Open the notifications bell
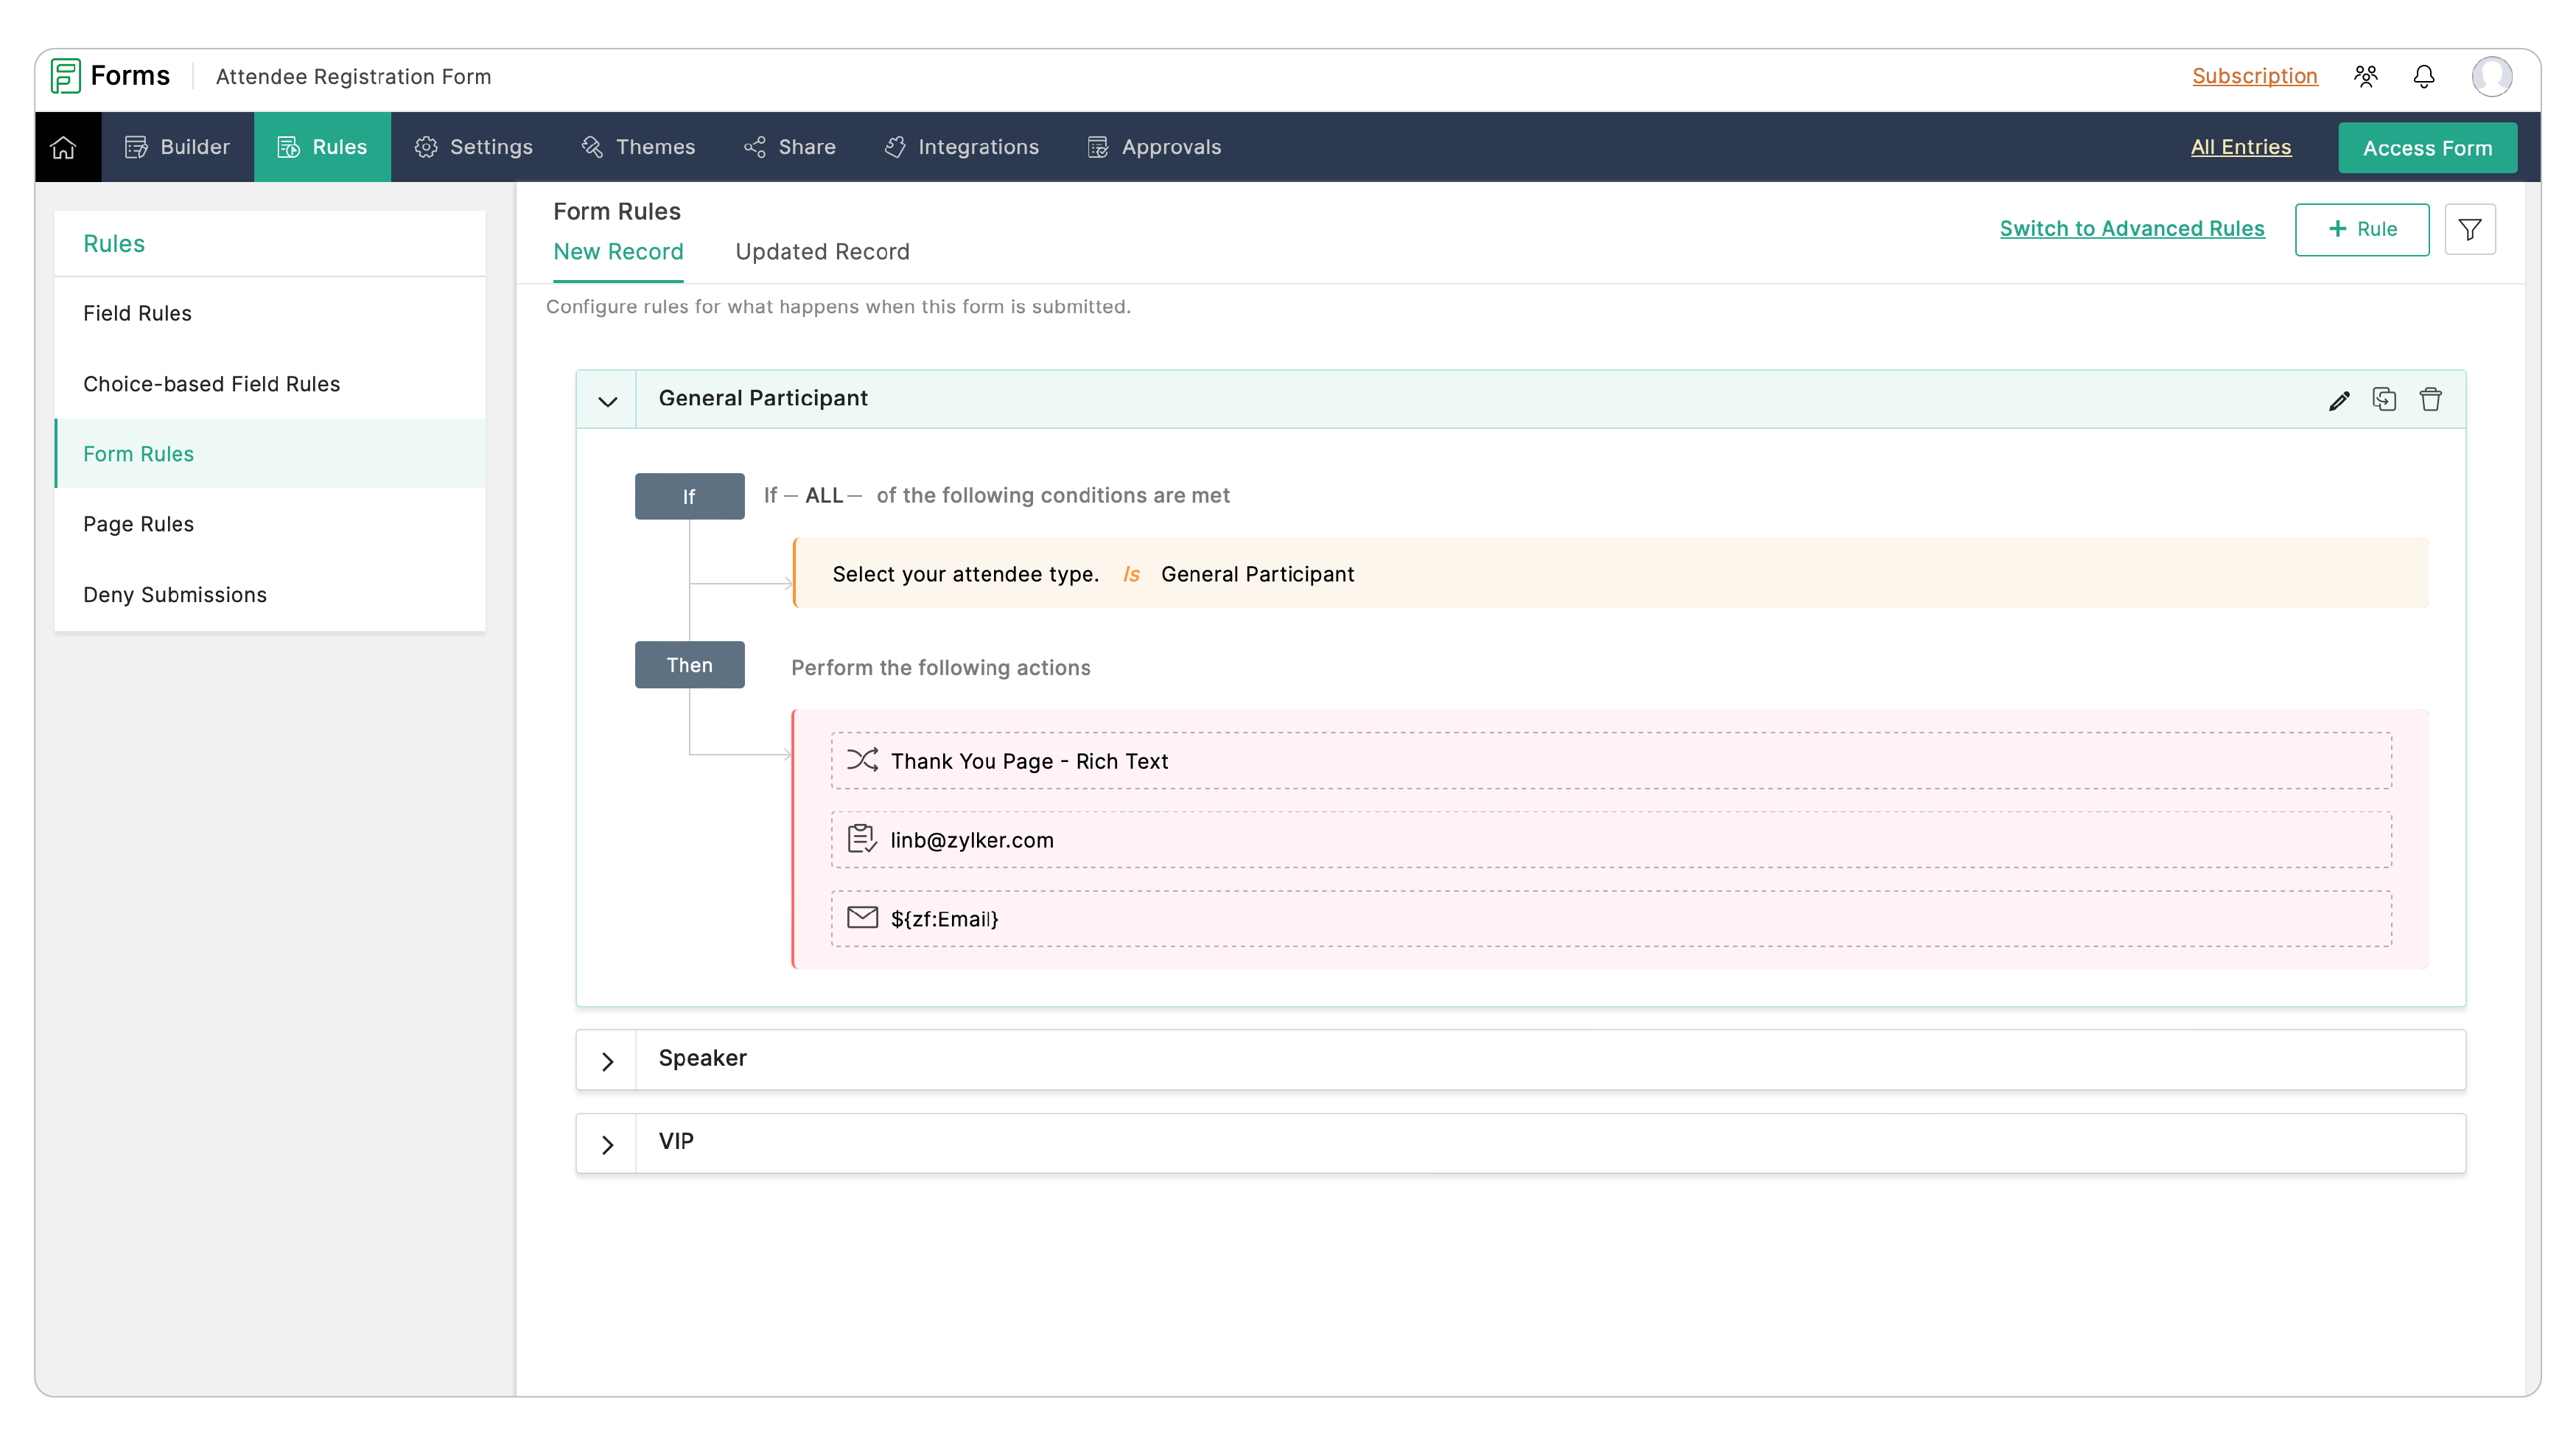This screenshot has height=1446, width=2576. [x=2424, y=76]
